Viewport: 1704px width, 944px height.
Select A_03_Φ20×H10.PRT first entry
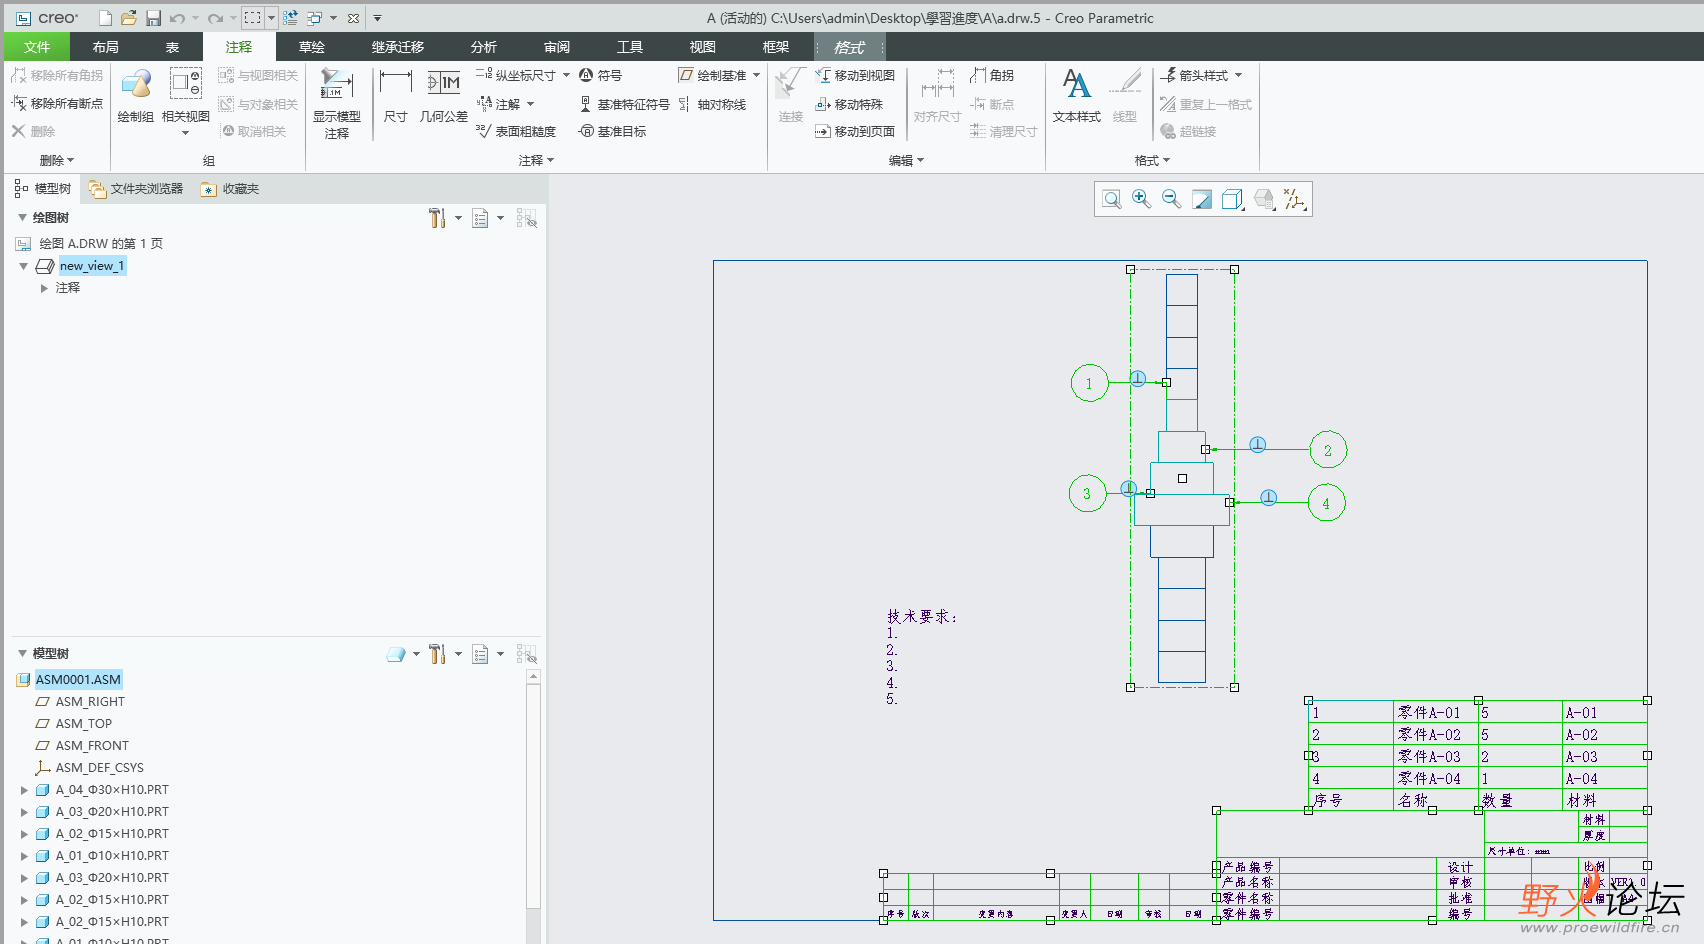[112, 812]
